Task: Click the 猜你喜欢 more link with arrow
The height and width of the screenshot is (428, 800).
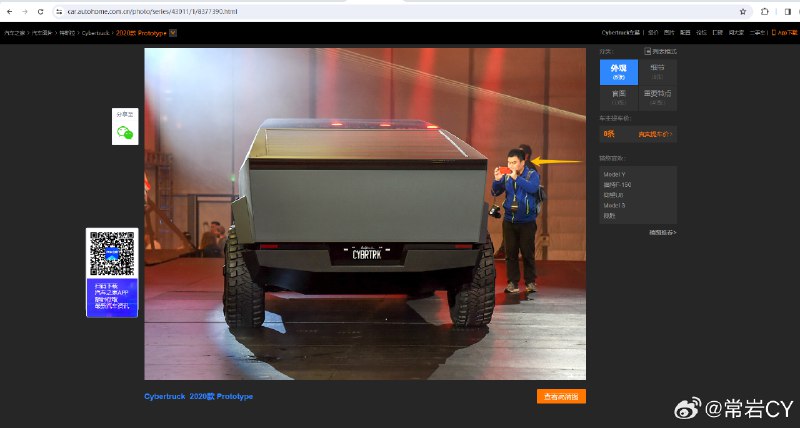Action: point(663,233)
